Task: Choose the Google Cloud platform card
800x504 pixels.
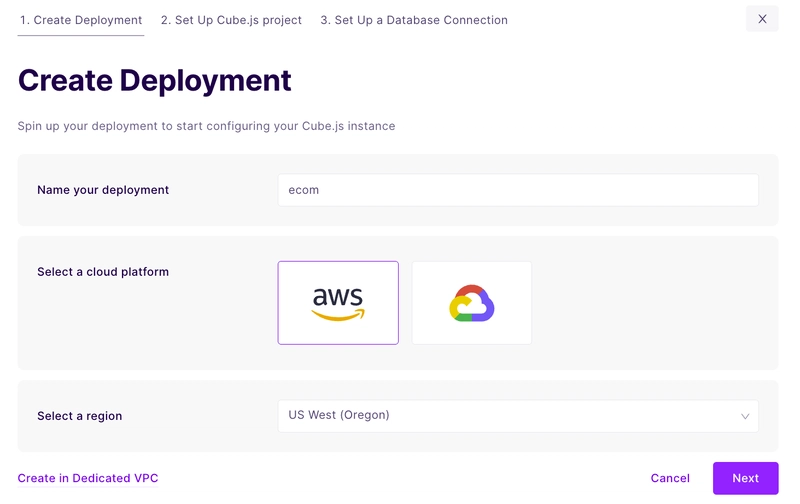Action: pos(471,303)
